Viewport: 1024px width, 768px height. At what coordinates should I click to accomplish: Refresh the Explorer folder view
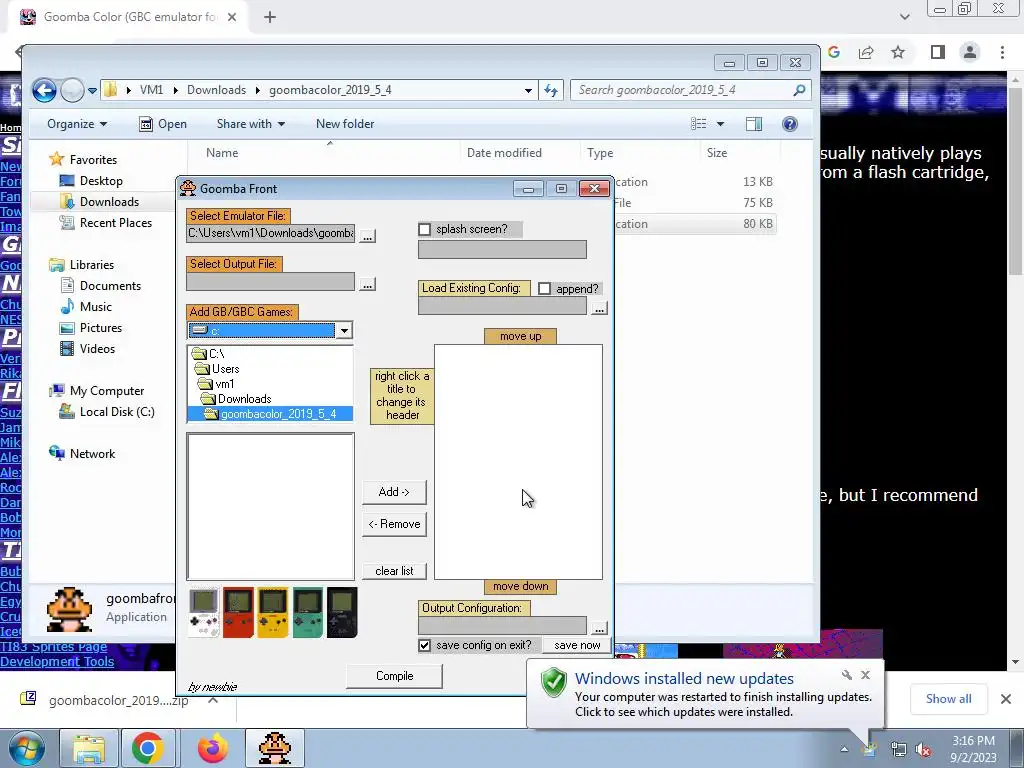[x=551, y=90]
